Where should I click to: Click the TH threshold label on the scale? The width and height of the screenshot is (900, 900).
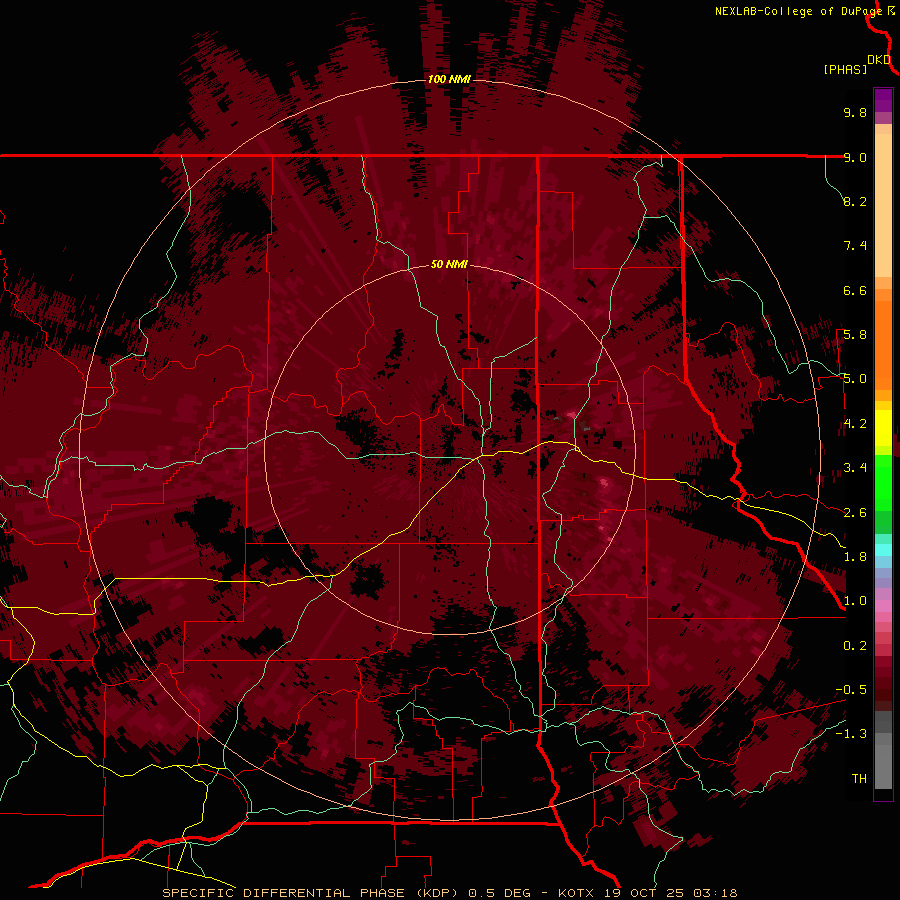[859, 779]
